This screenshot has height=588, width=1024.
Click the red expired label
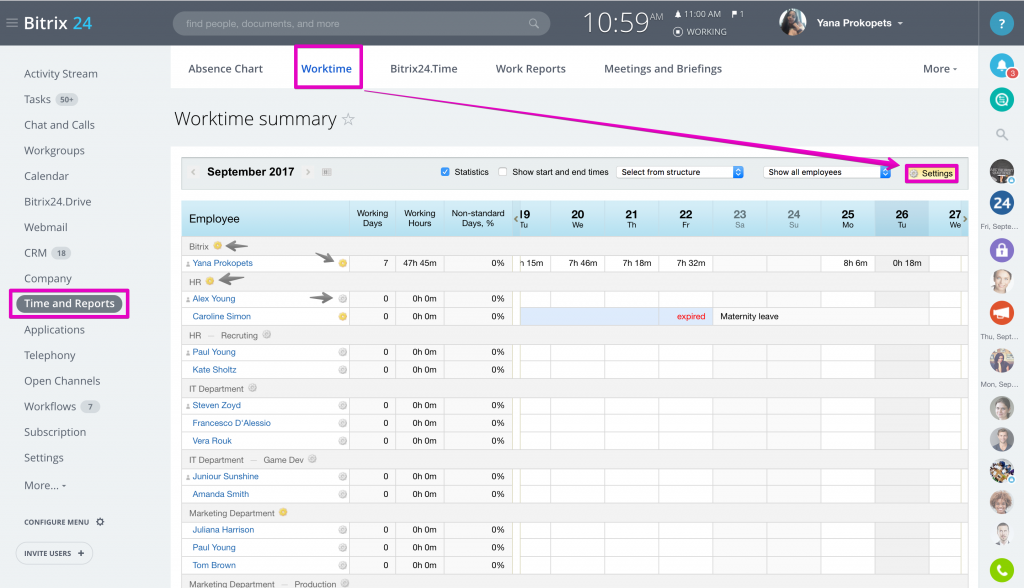(x=691, y=316)
